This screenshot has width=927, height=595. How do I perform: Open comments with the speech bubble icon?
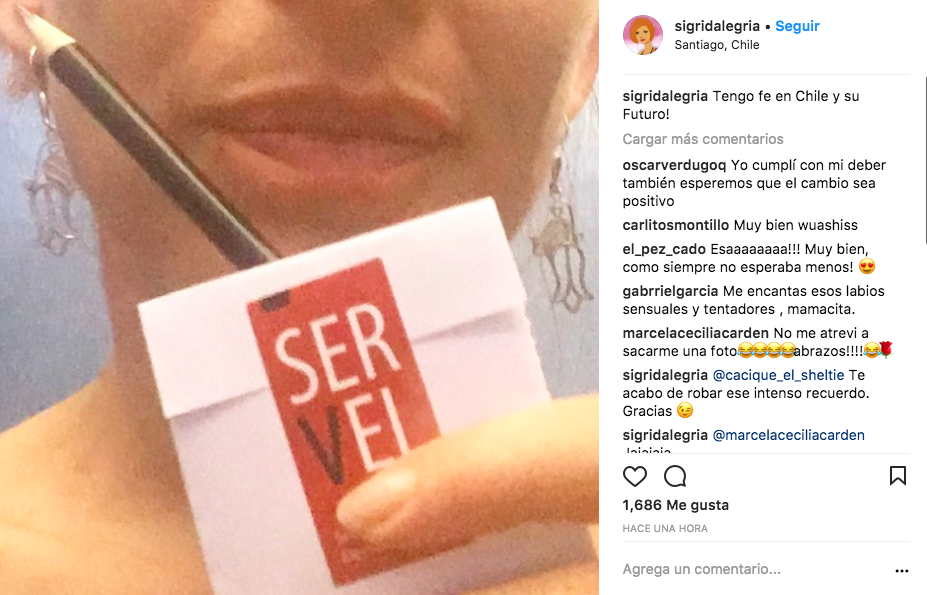[x=675, y=476]
